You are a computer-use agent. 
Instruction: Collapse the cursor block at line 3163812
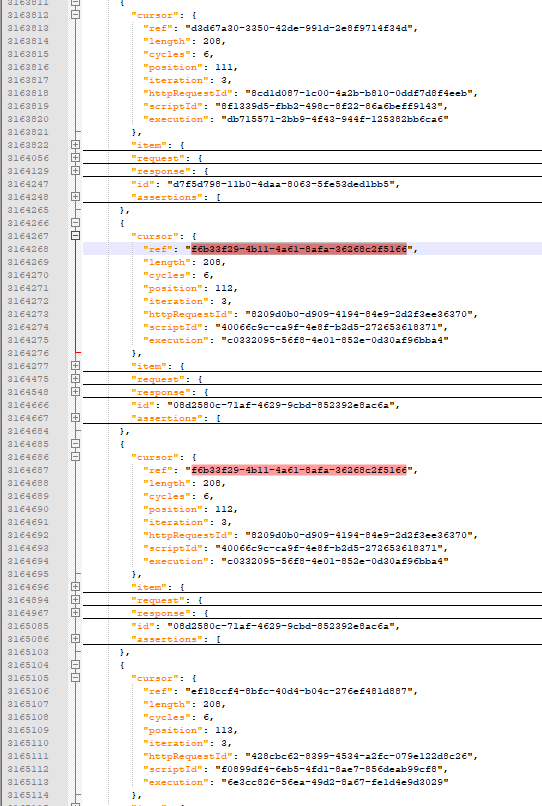76,15
